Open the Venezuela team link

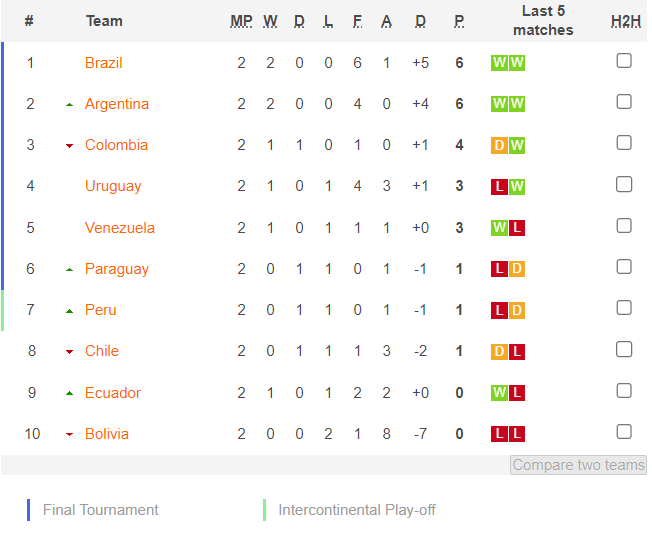point(120,227)
